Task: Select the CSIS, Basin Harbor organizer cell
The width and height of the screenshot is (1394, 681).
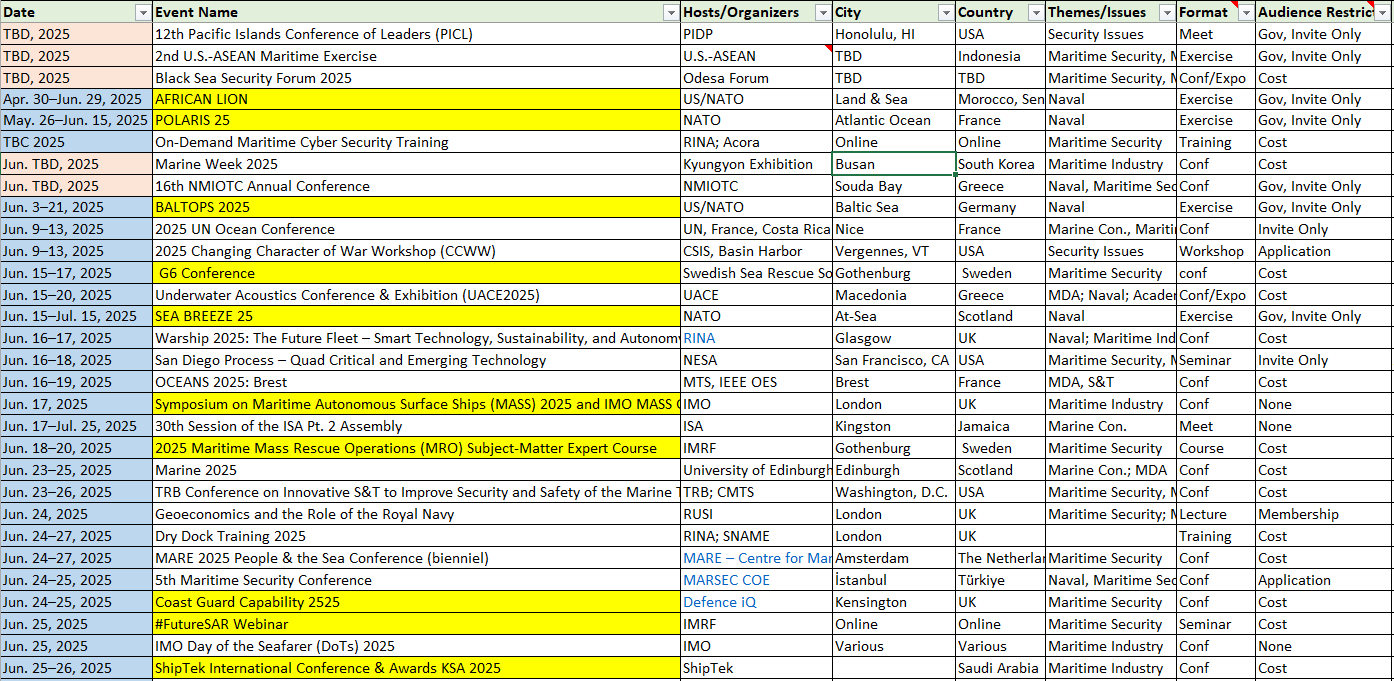Action: click(757, 251)
